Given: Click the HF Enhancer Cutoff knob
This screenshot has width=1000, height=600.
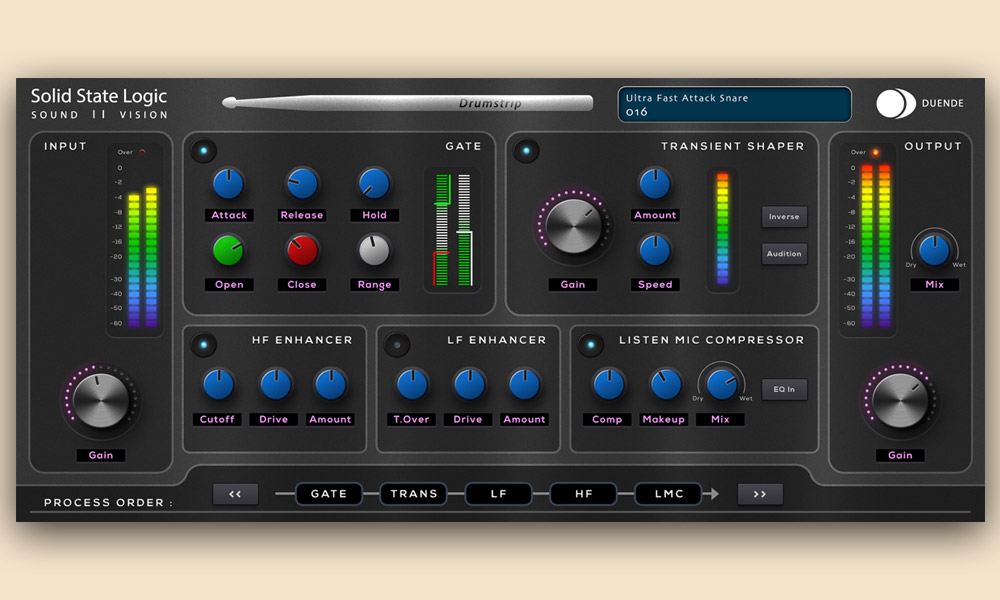Looking at the screenshot, I should [x=217, y=384].
